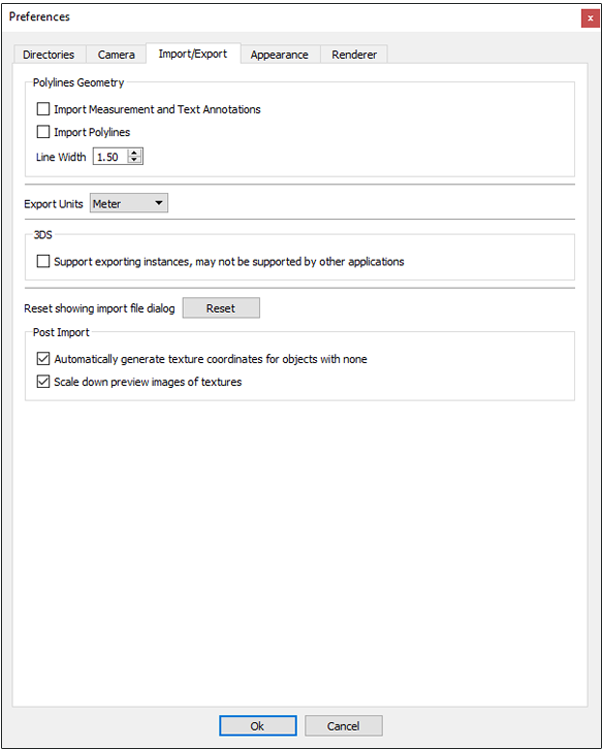Confirm preferences with the Ok button
605x754 pixels.
257,726
